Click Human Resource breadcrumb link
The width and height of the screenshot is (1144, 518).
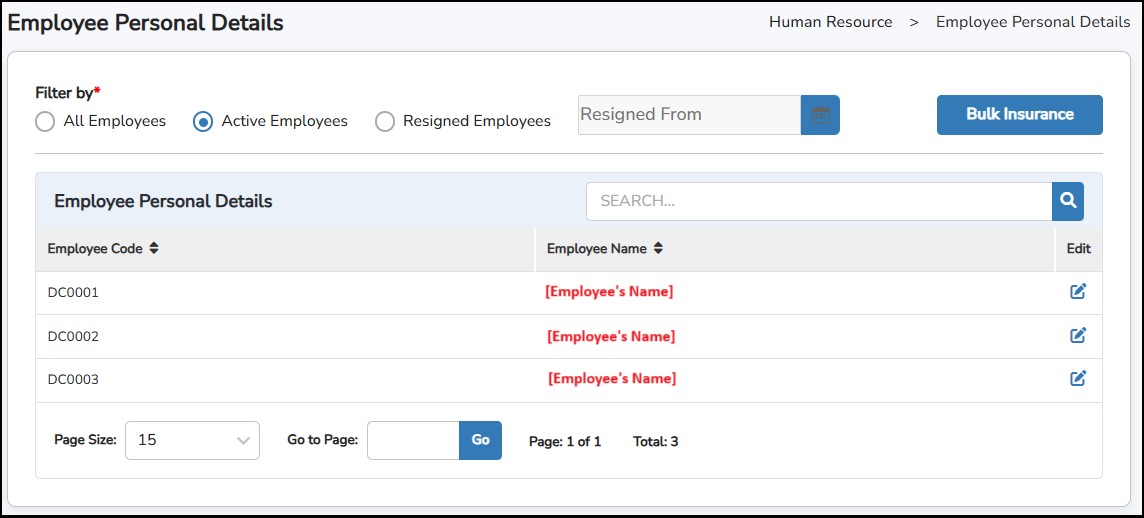pyautogui.click(x=830, y=22)
